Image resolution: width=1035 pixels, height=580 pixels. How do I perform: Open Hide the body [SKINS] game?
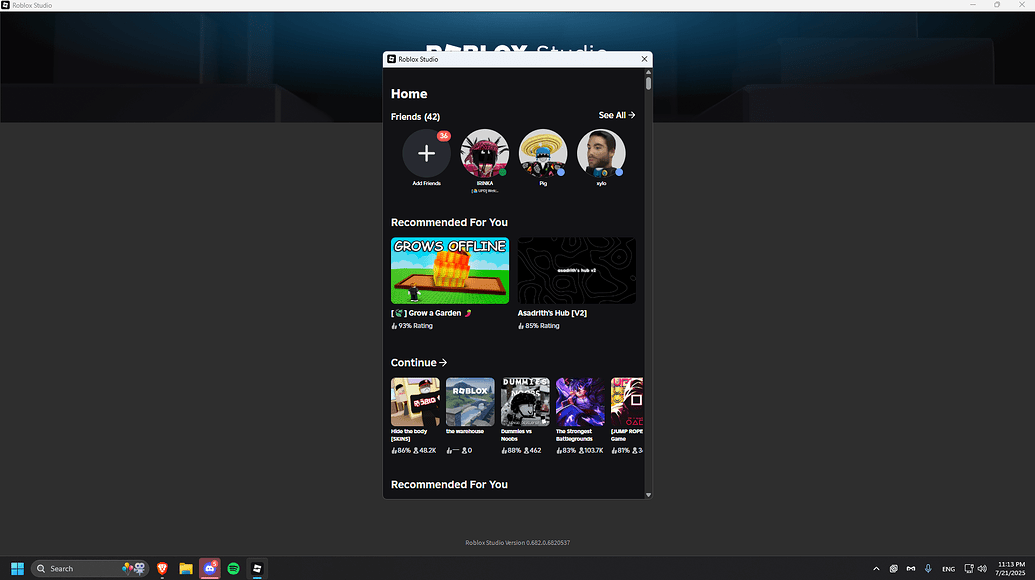pos(415,402)
